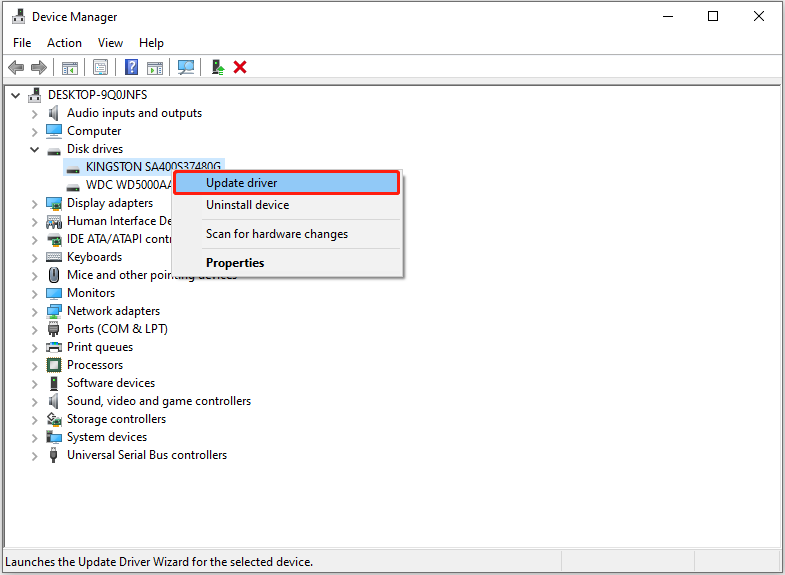The height and width of the screenshot is (575, 785).
Task: Click the Human Interface Devices icon
Action: point(54,221)
